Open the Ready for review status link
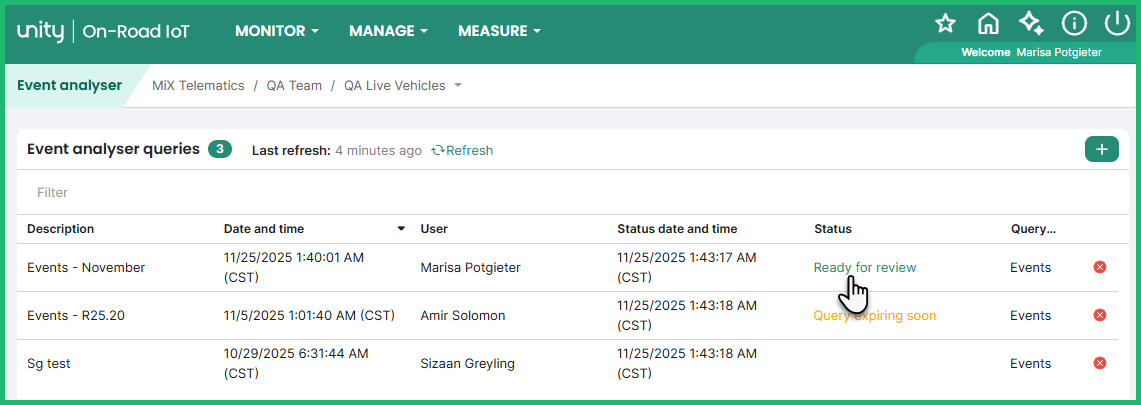The height and width of the screenshot is (405, 1141). click(864, 267)
